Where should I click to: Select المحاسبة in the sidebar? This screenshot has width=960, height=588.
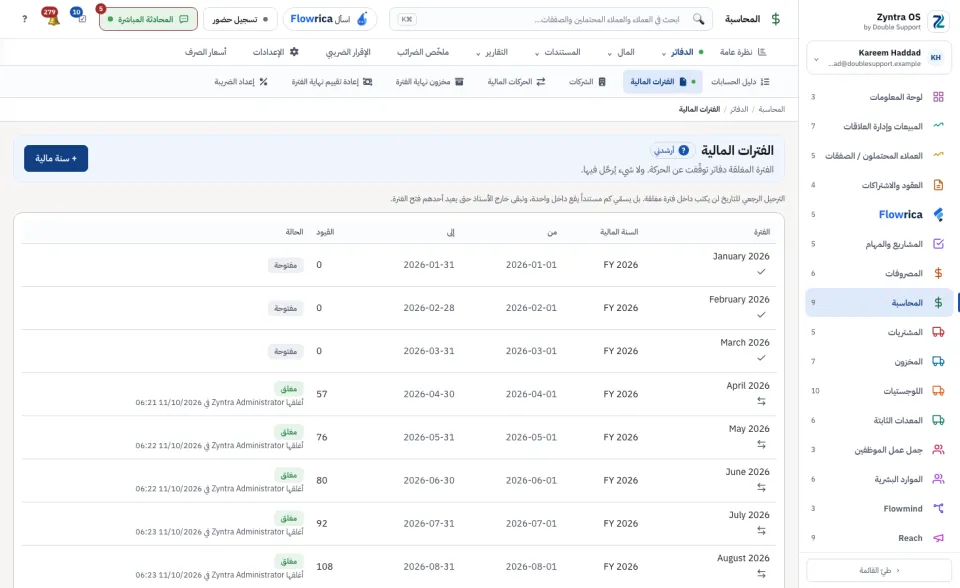click(x=879, y=303)
